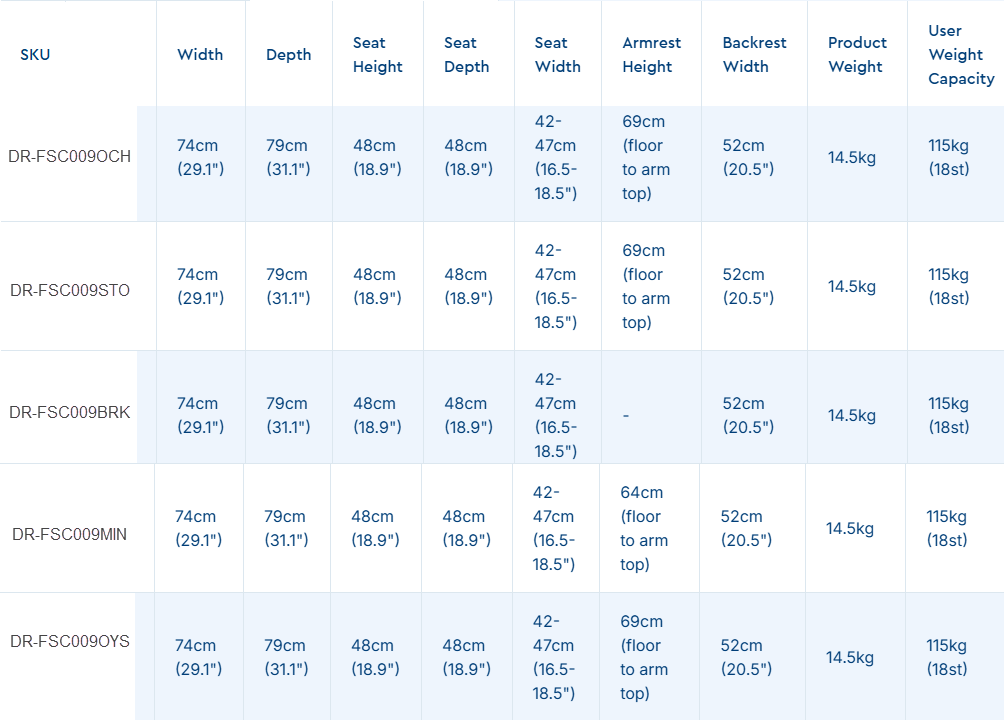This screenshot has width=1004, height=720.
Task: Select the DR-FSC009BRK SKU cell
Action: pyautogui.click(x=70, y=412)
